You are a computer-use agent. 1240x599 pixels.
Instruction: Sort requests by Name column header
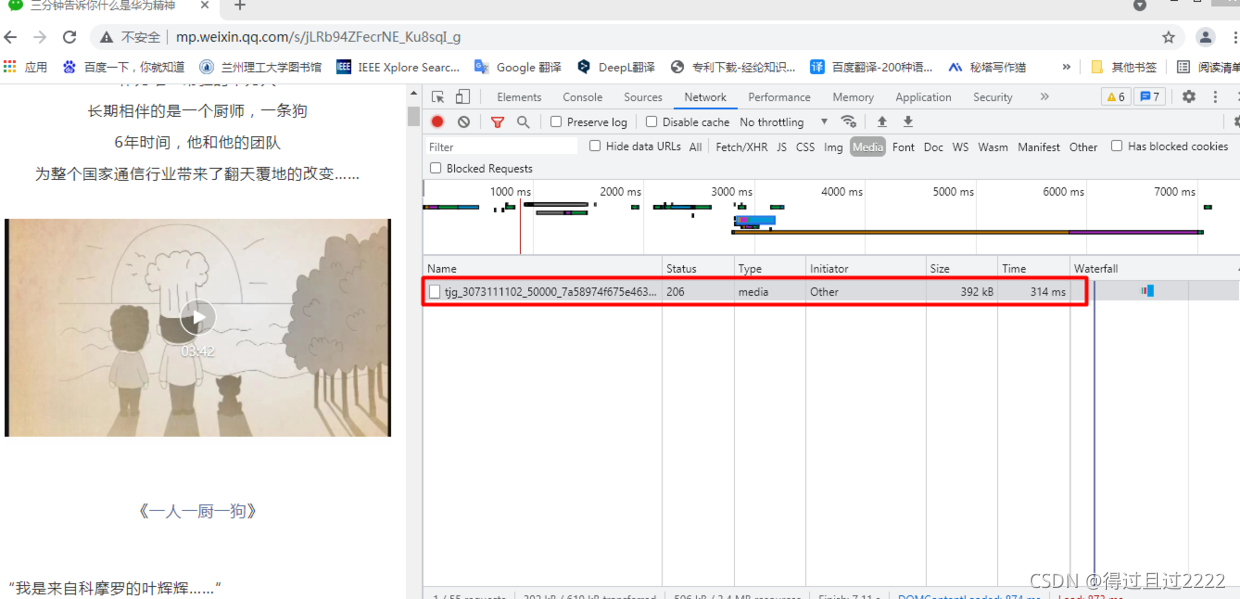[543, 268]
